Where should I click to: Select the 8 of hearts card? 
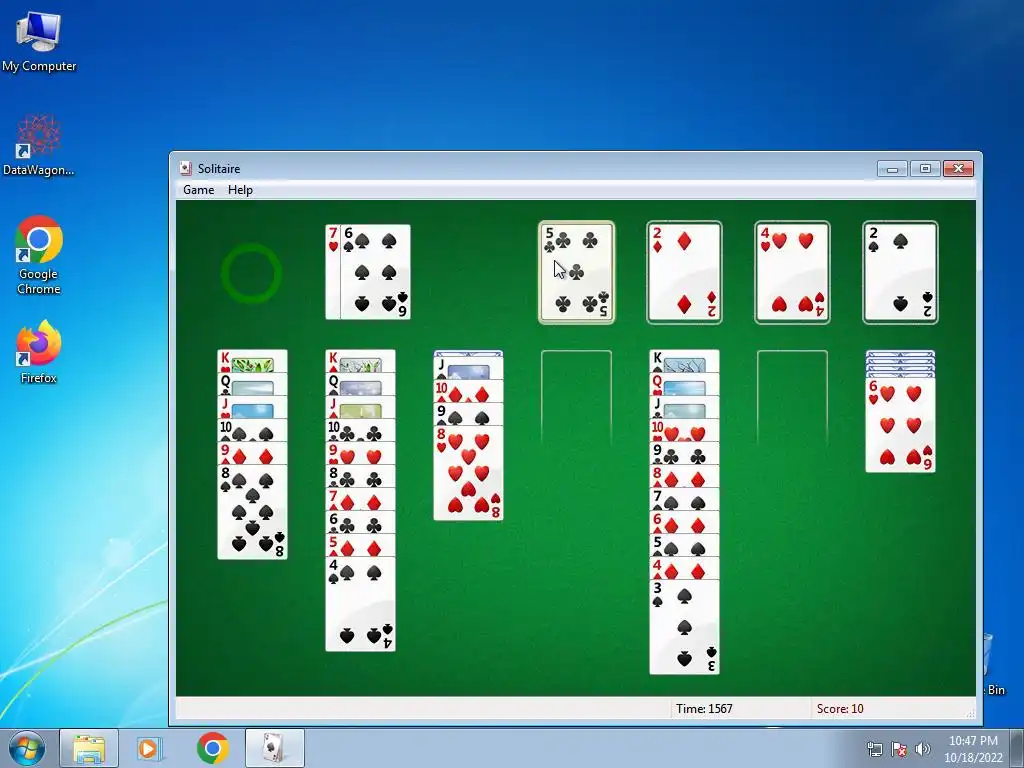468,473
